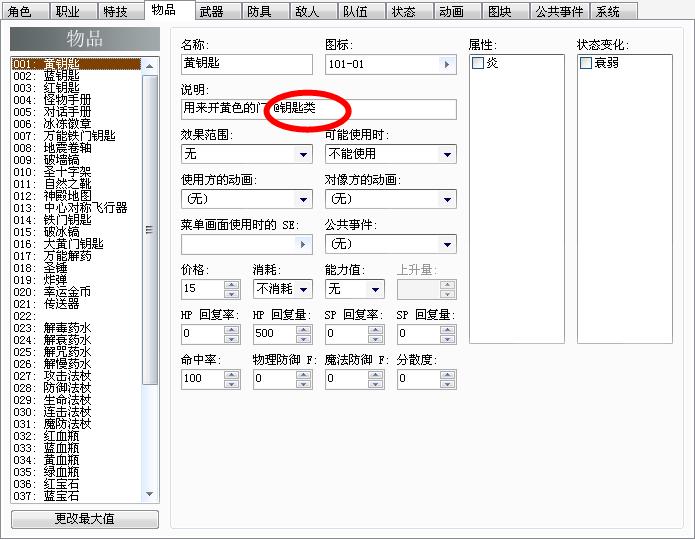This screenshot has height=540, width=695.
Task: Increase SP 回复量 with up arrow
Action: click(448, 330)
